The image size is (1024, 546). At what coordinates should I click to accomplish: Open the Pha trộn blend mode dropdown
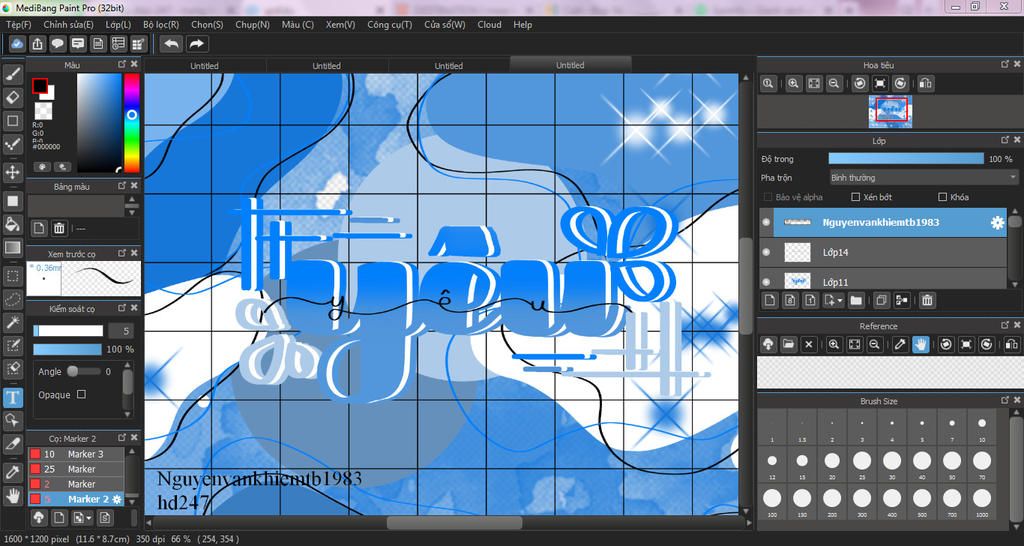pyautogui.click(x=923, y=178)
